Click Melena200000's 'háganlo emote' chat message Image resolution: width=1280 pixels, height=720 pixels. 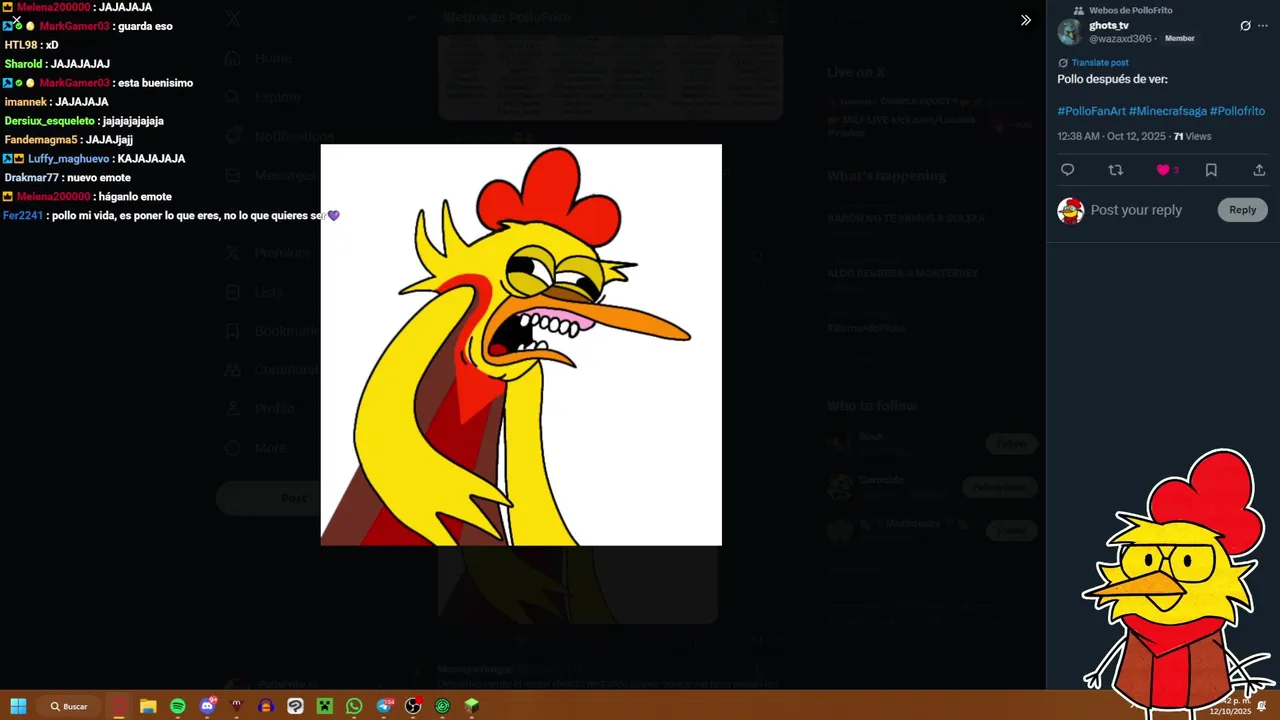87,197
